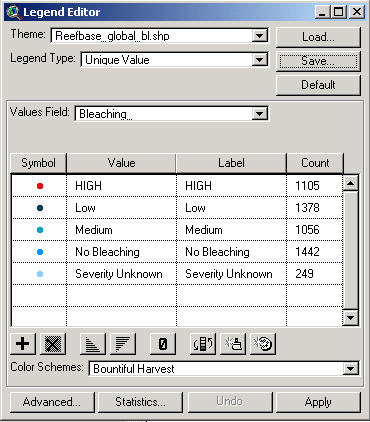Click the plus icon to add a class
The image size is (370, 422).
23,344
